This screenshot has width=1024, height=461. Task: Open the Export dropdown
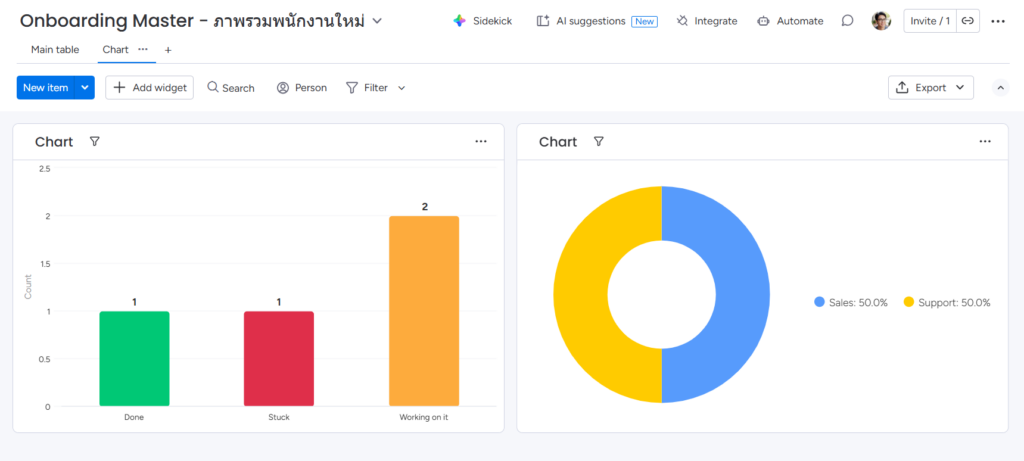(930, 88)
